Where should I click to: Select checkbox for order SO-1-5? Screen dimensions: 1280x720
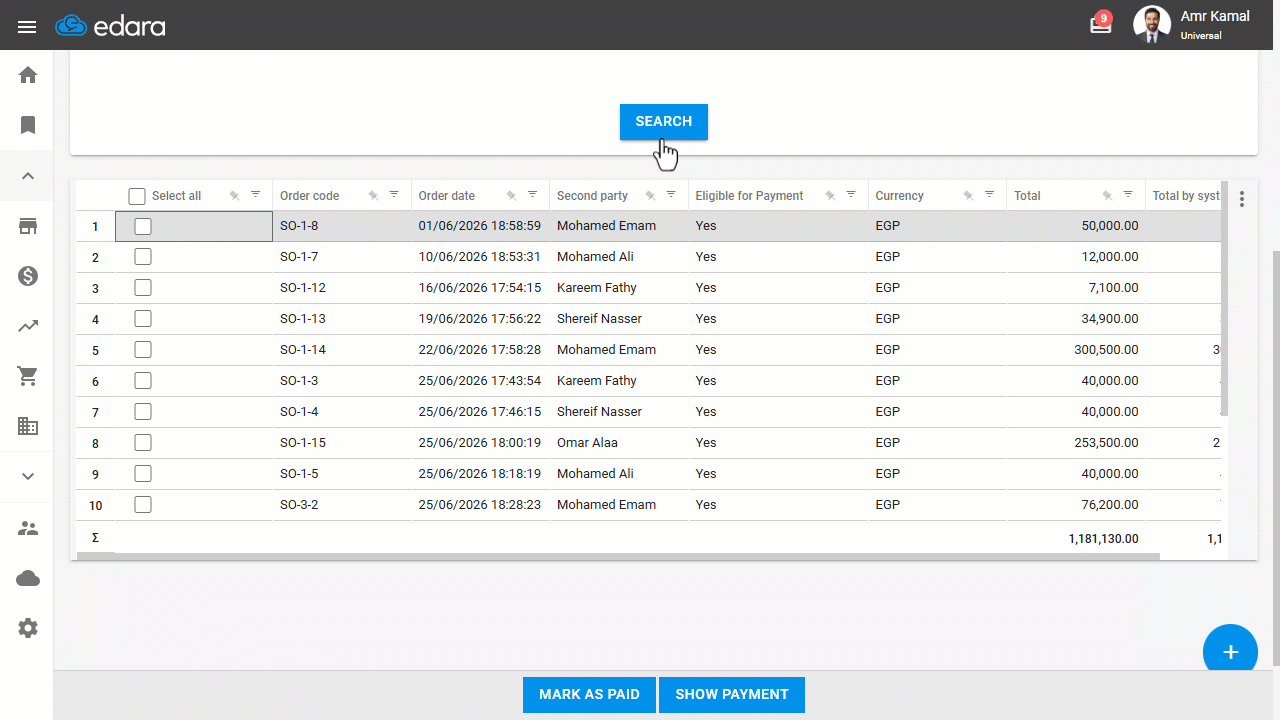[143, 474]
